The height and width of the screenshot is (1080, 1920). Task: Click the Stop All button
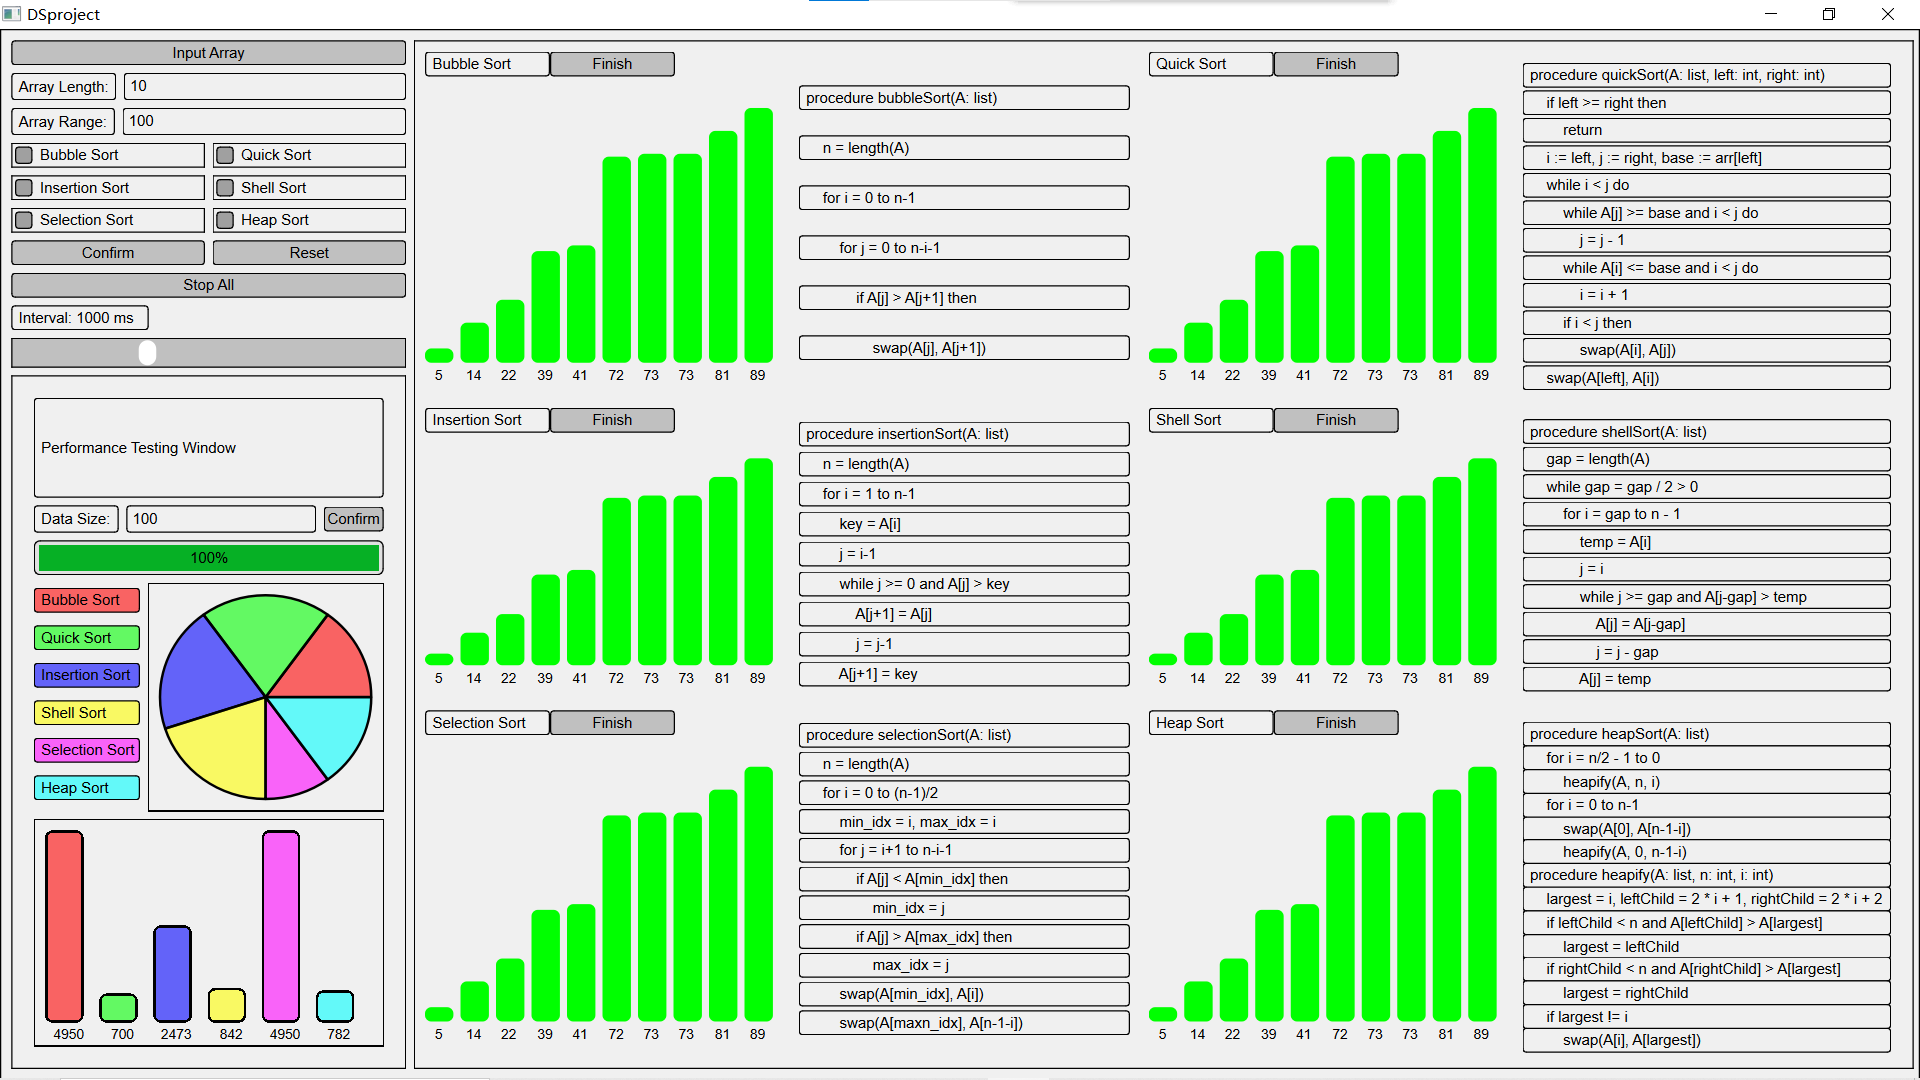[x=208, y=285]
